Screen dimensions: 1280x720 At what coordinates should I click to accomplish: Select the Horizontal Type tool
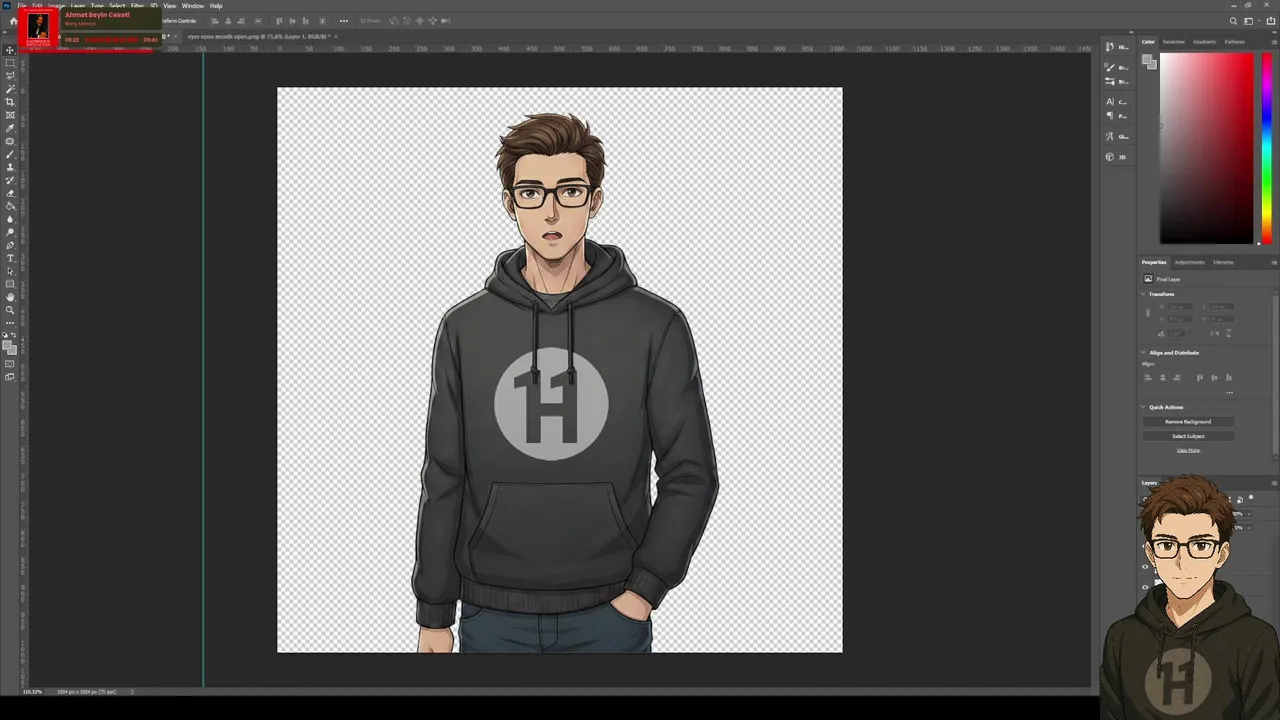[11, 258]
